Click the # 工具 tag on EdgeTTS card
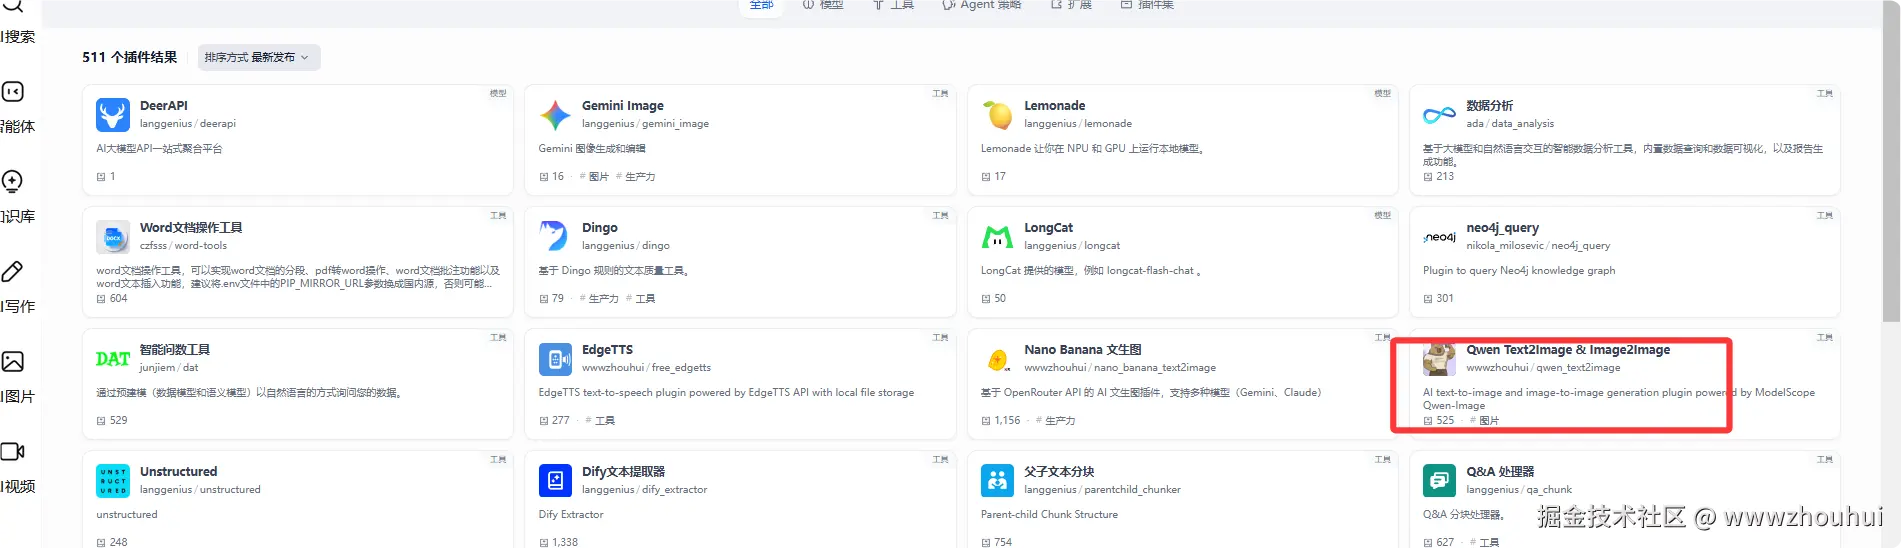 (600, 420)
